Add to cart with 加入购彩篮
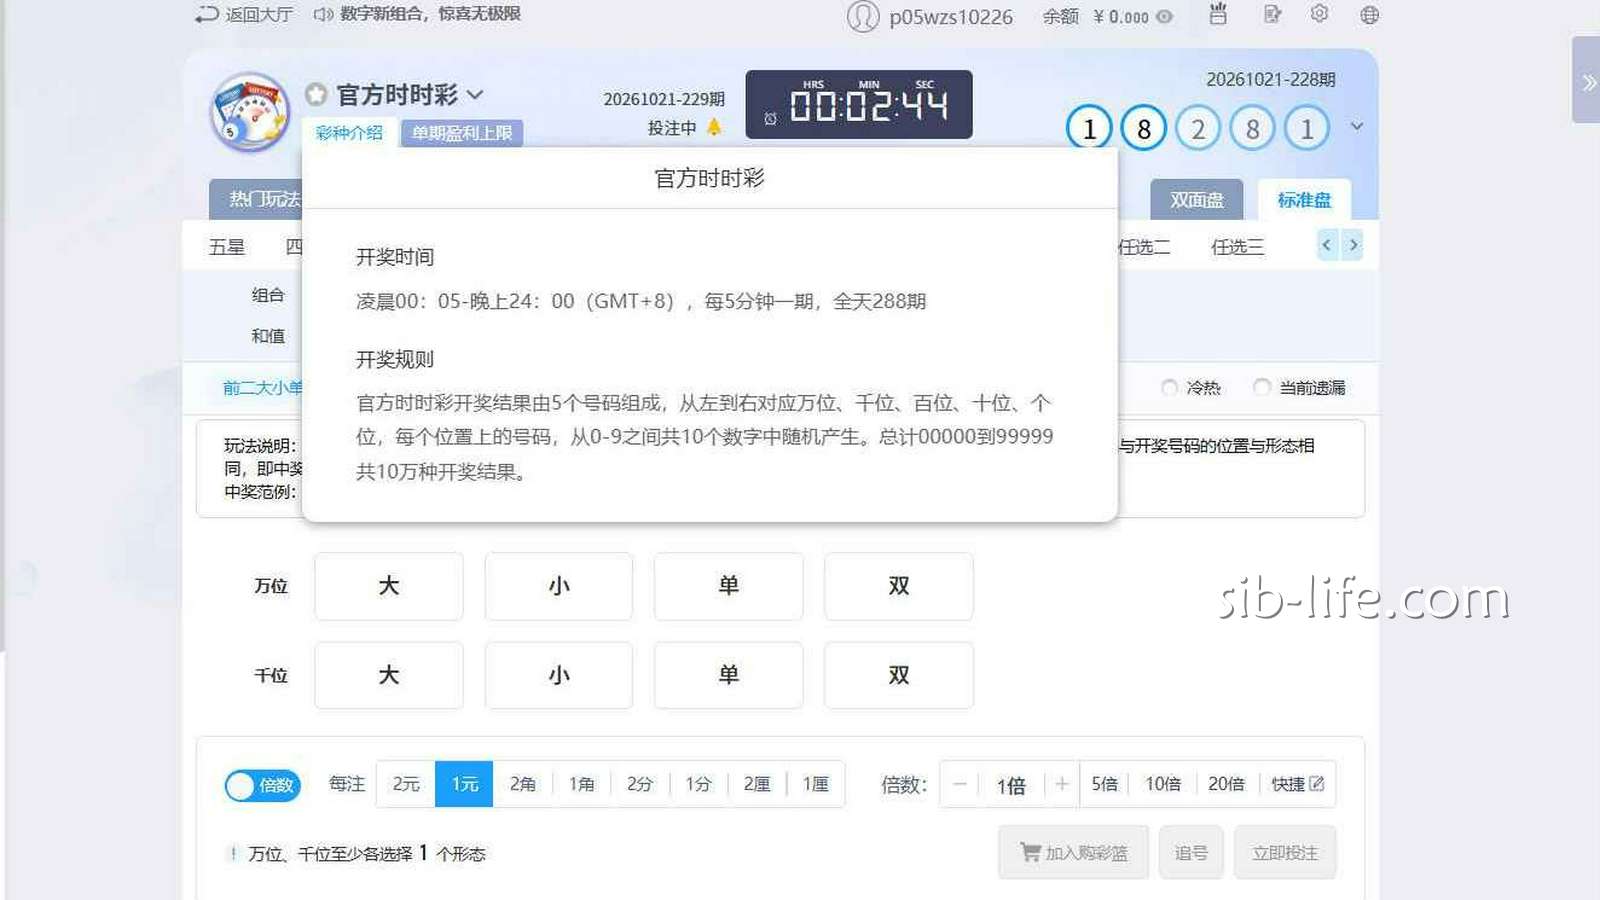1600x900 pixels. pyautogui.click(x=1073, y=853)
